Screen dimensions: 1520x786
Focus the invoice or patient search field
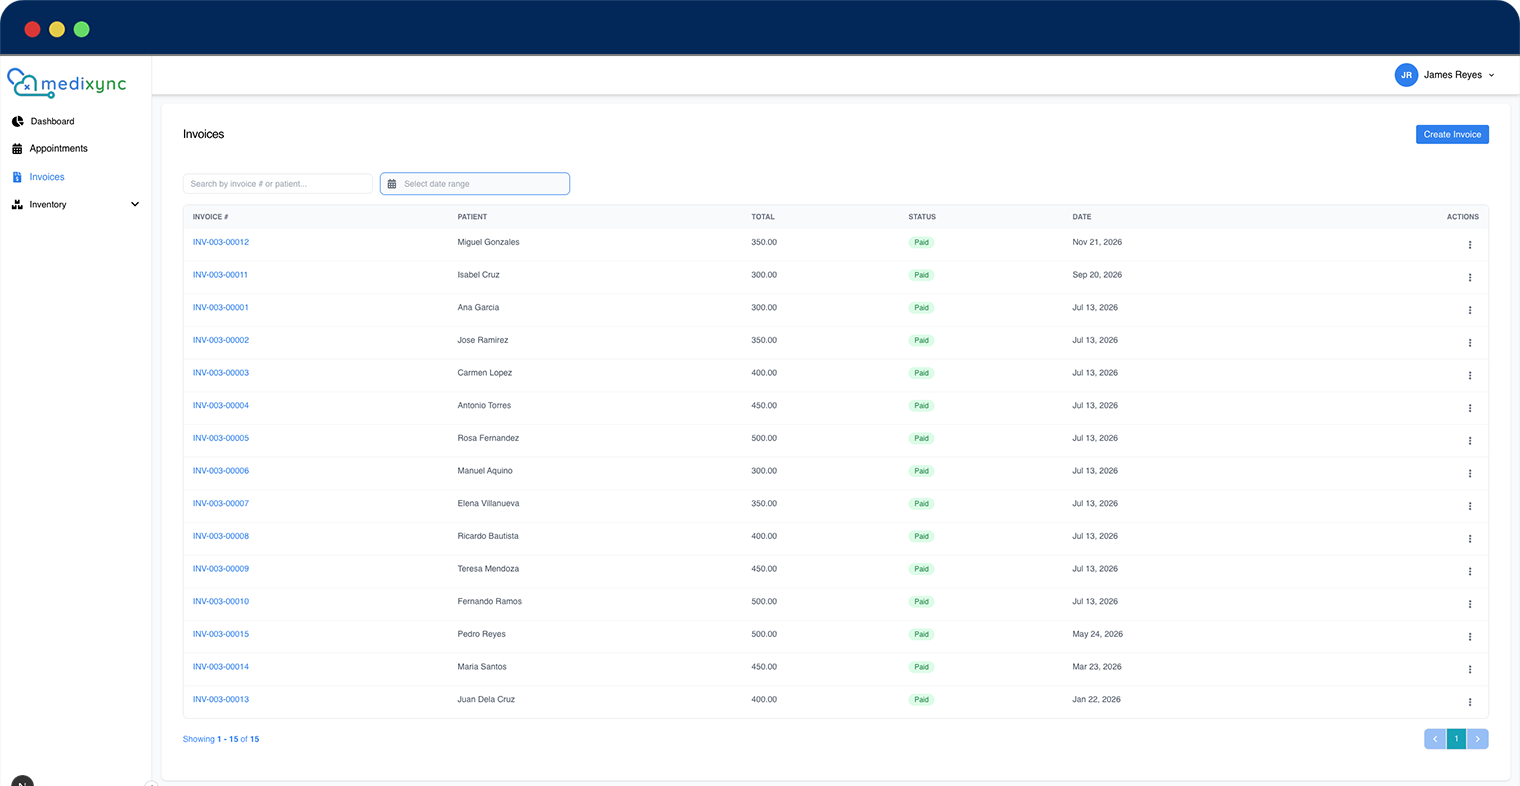click(278, 184)
